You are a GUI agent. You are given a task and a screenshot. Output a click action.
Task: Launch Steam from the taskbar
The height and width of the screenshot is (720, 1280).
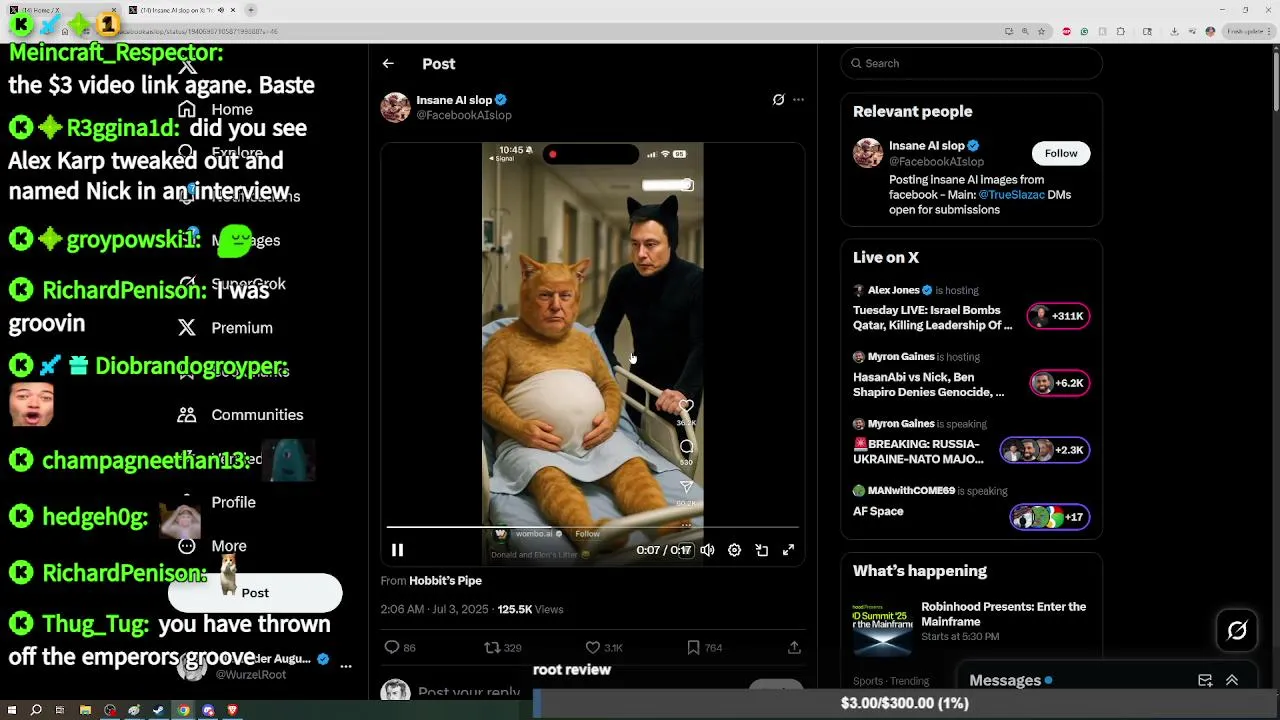click(x=158, y=710)
